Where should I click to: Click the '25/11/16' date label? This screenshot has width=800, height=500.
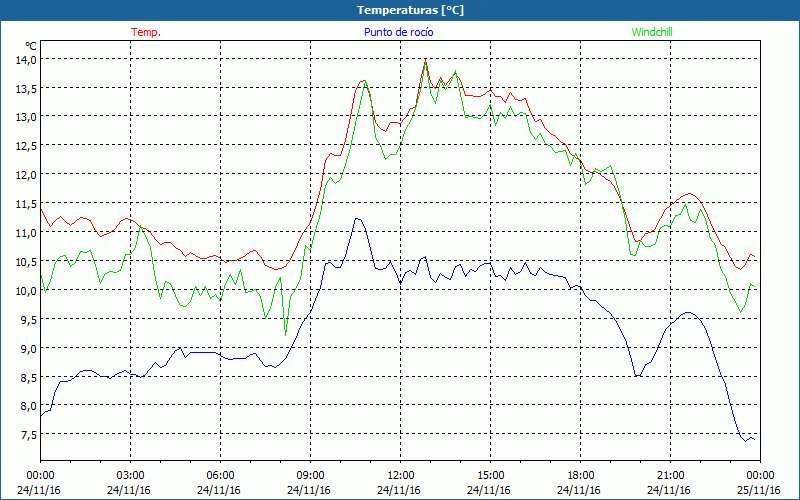[759, 490]
